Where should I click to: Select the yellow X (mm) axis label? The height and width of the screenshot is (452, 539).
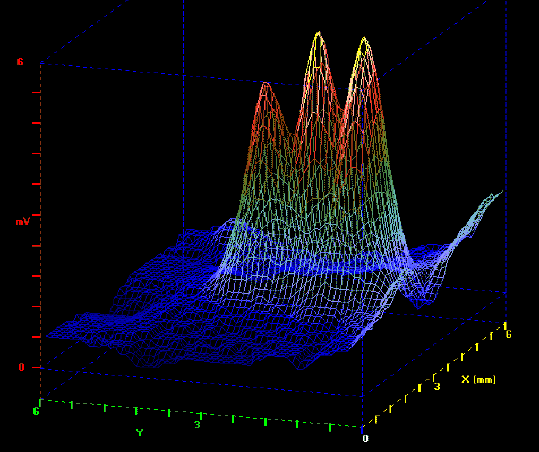(478, 379)
